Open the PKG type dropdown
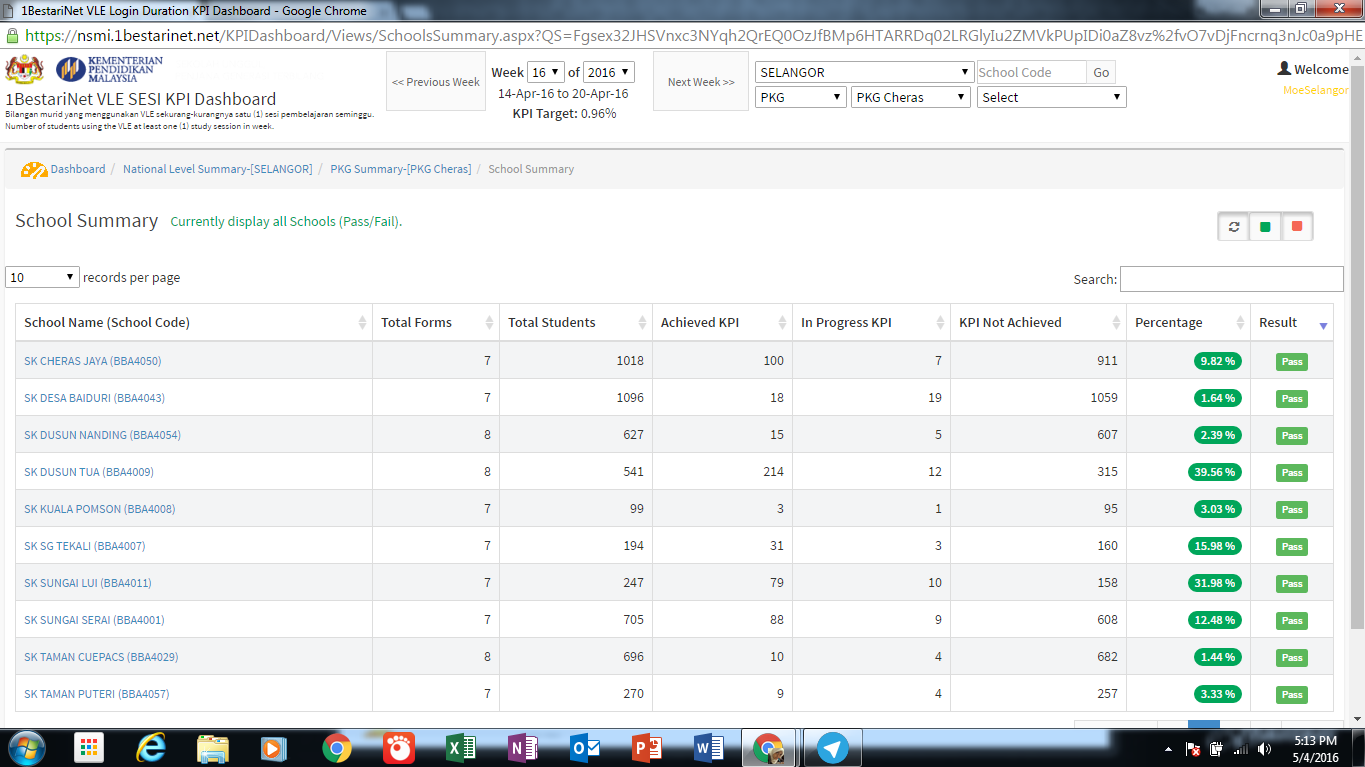Image resolution: width=1365 pixels, height=767 pixels. pos(802,97)
